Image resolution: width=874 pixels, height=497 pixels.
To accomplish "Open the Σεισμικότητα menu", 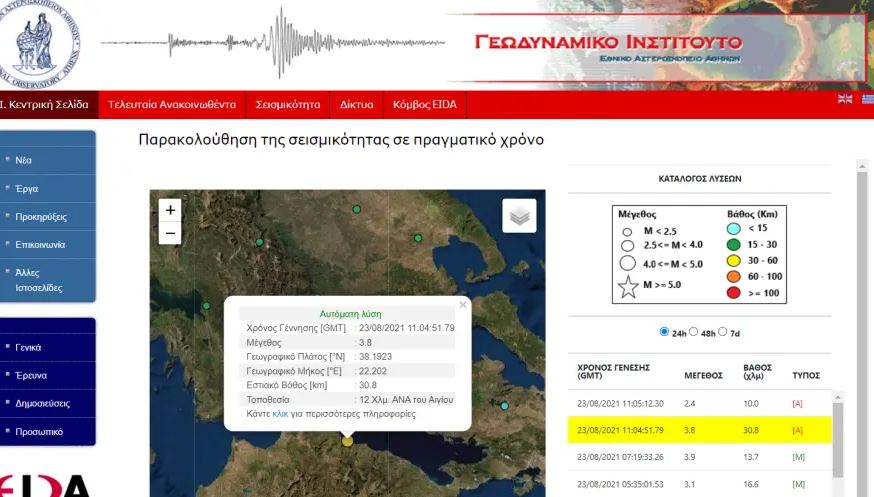I will click(x=287, y=104).
